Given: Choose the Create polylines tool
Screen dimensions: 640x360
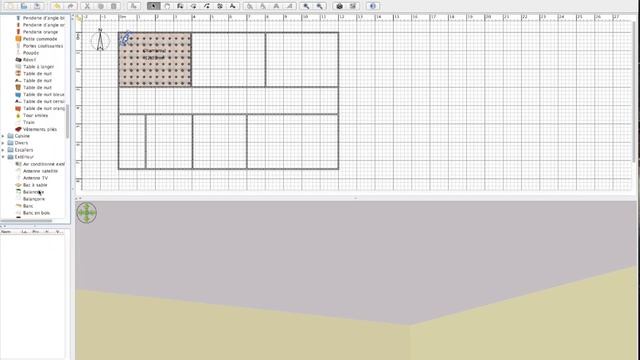Looking at the screenshot, I should (x=207, y=6).
